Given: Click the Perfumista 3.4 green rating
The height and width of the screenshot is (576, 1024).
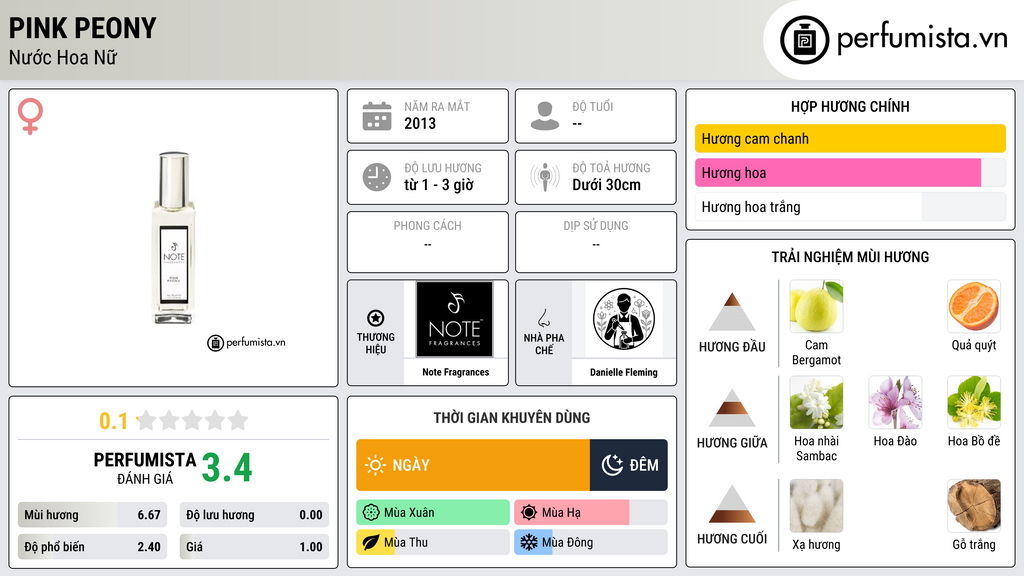Looking at the screenshot, I should (x=227, y=468).
